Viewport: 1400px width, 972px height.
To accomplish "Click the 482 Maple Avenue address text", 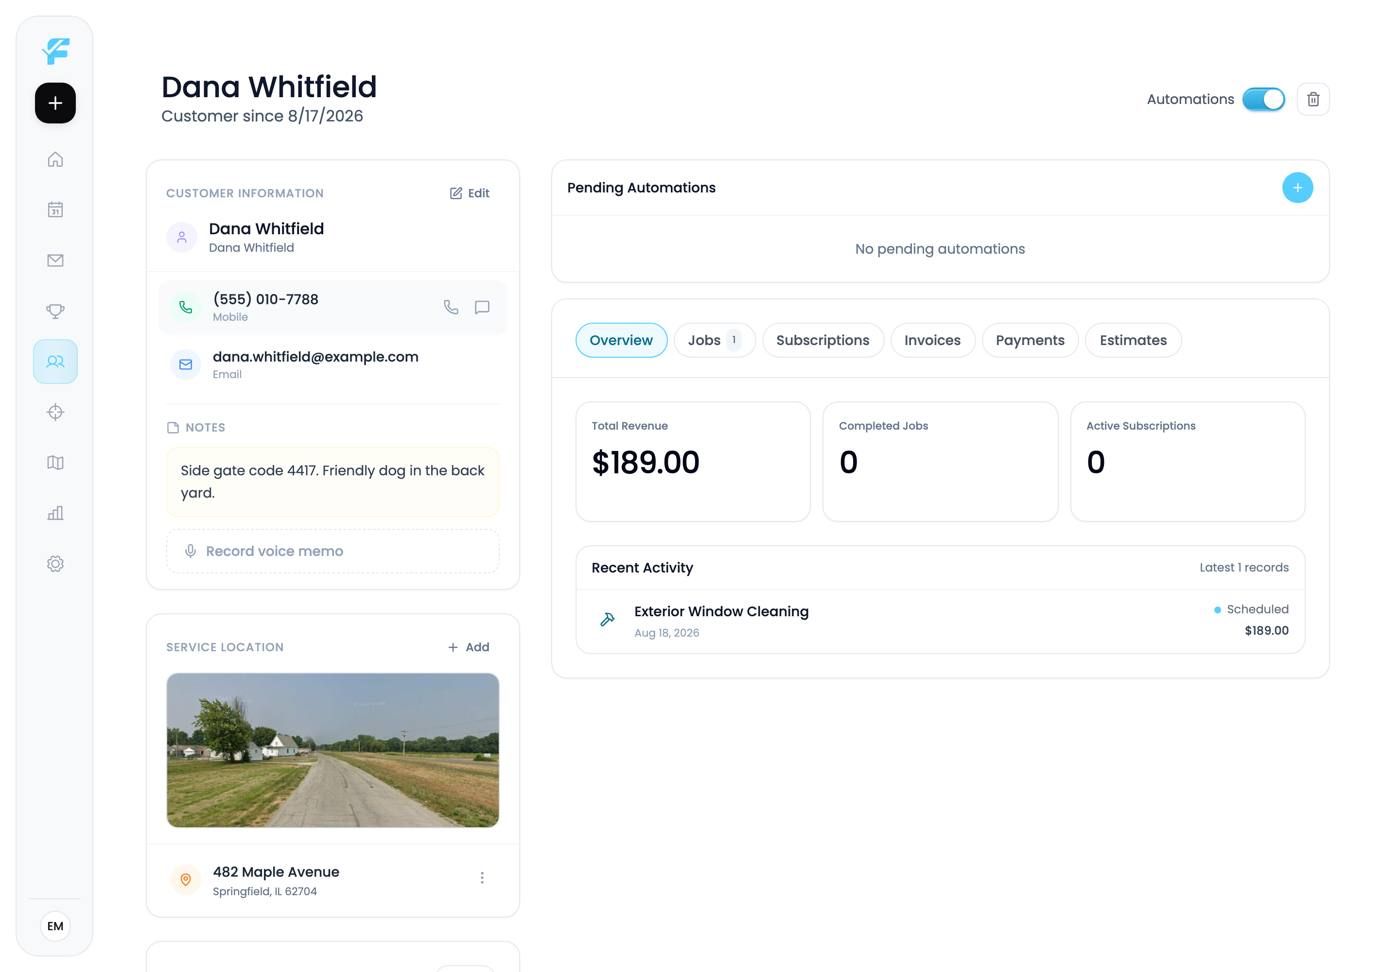I will tap(276, 872).
